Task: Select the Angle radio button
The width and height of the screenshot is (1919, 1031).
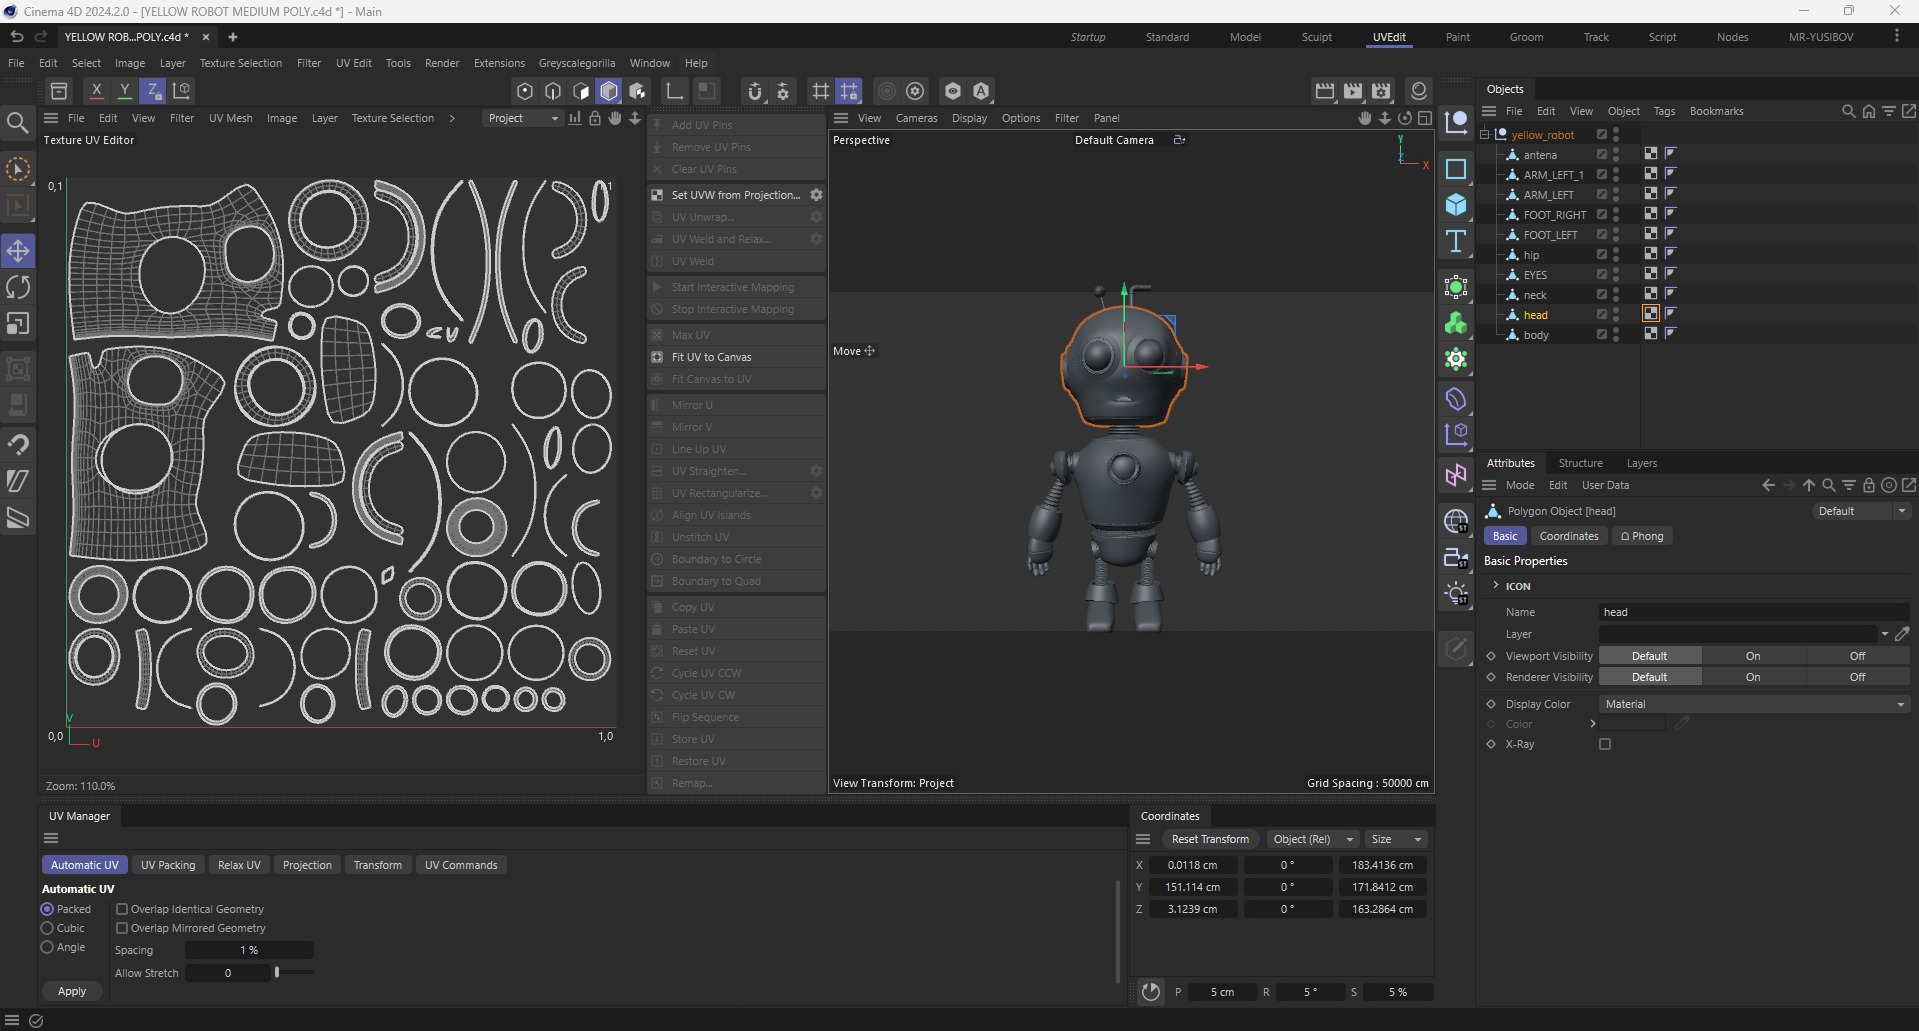Action: pyautogui.click(x=47, y=947)
